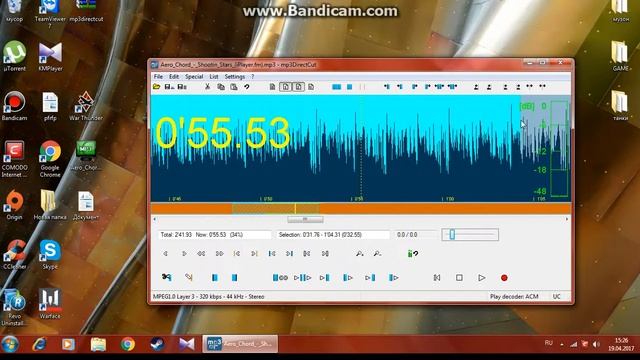Open a file with the folder icon
Viewport: 640px width, 360px height.
click(x=156, y=87)
